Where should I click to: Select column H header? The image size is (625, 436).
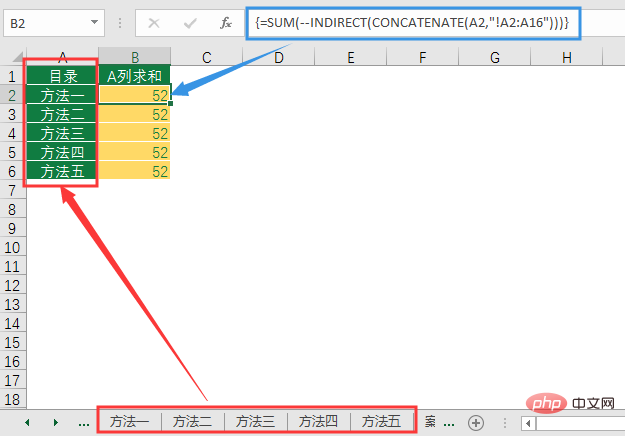566,56
